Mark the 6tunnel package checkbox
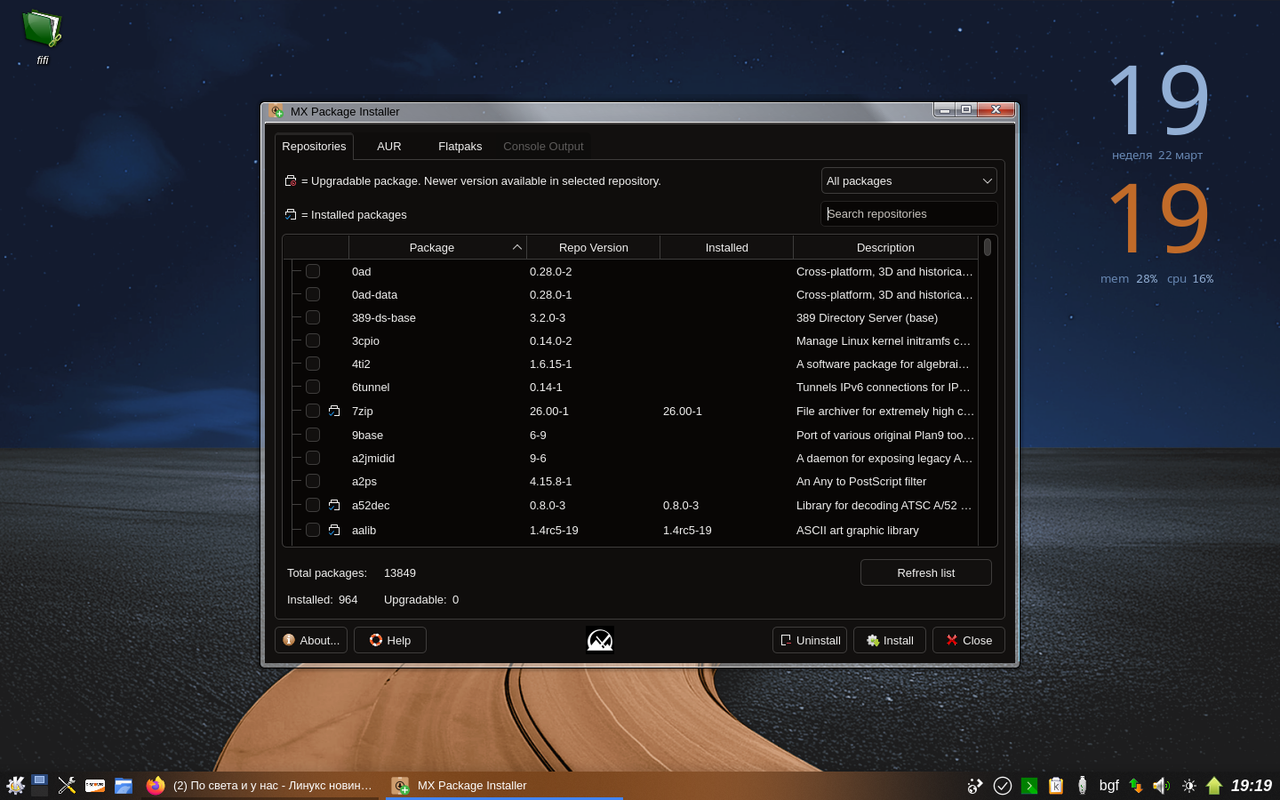Screen dimensions: 1280x800 point(313,386)
